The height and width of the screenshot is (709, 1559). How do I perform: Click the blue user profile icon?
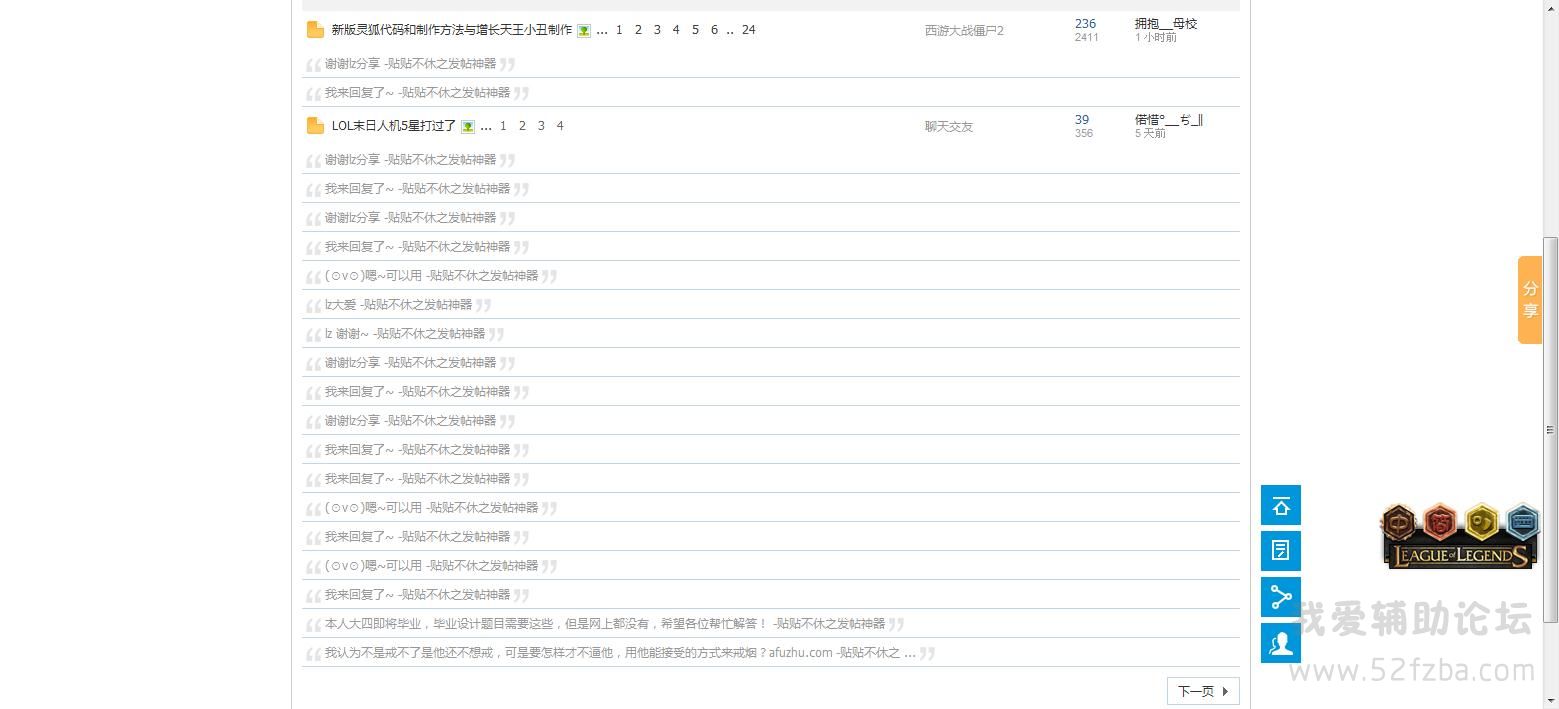coord(1281,643)
